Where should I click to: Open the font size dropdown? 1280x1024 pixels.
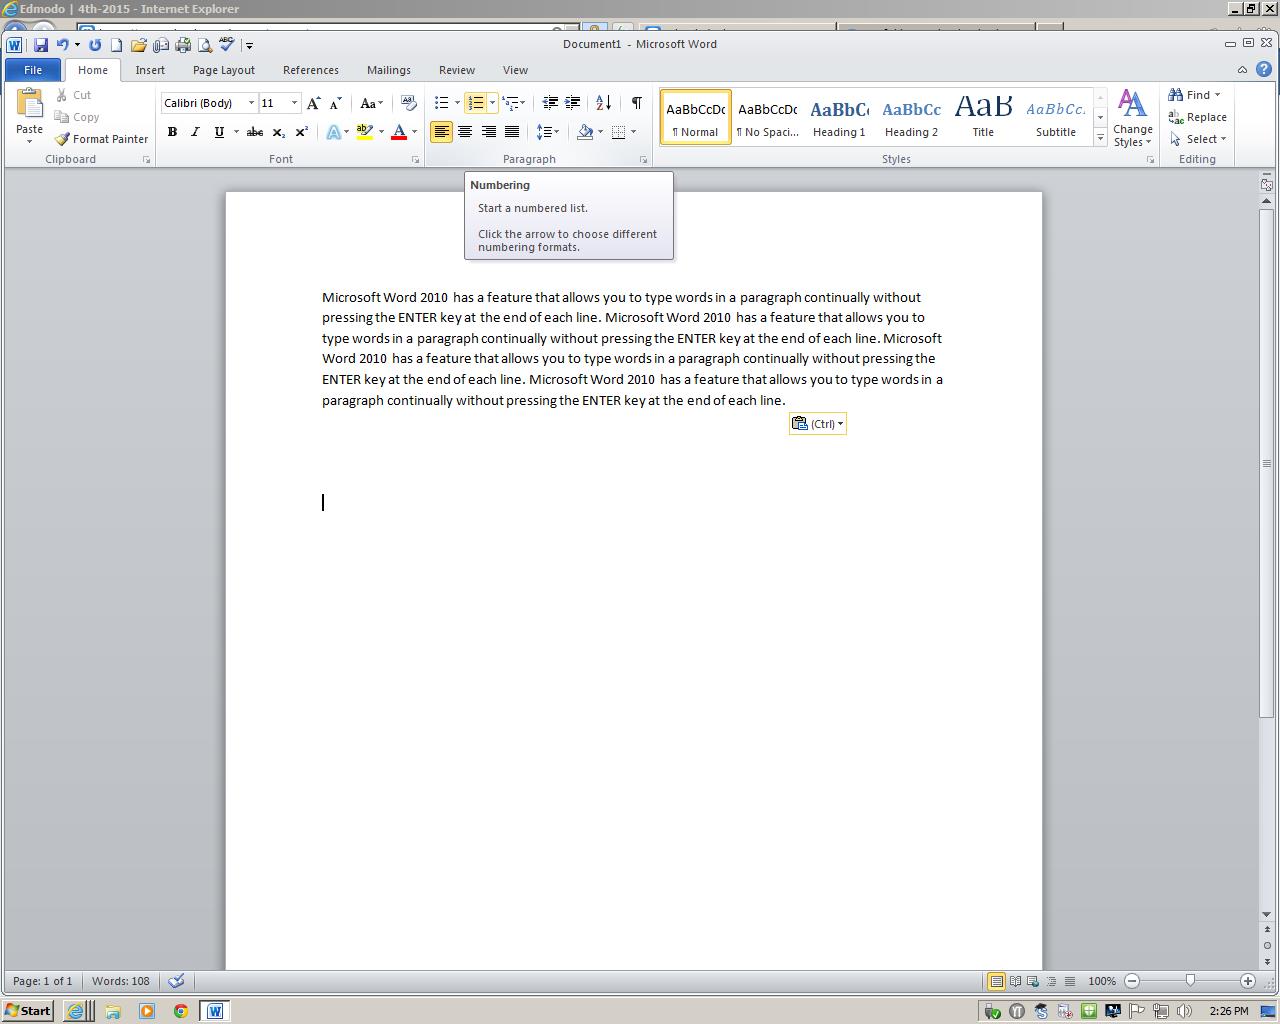pos(294,103)
